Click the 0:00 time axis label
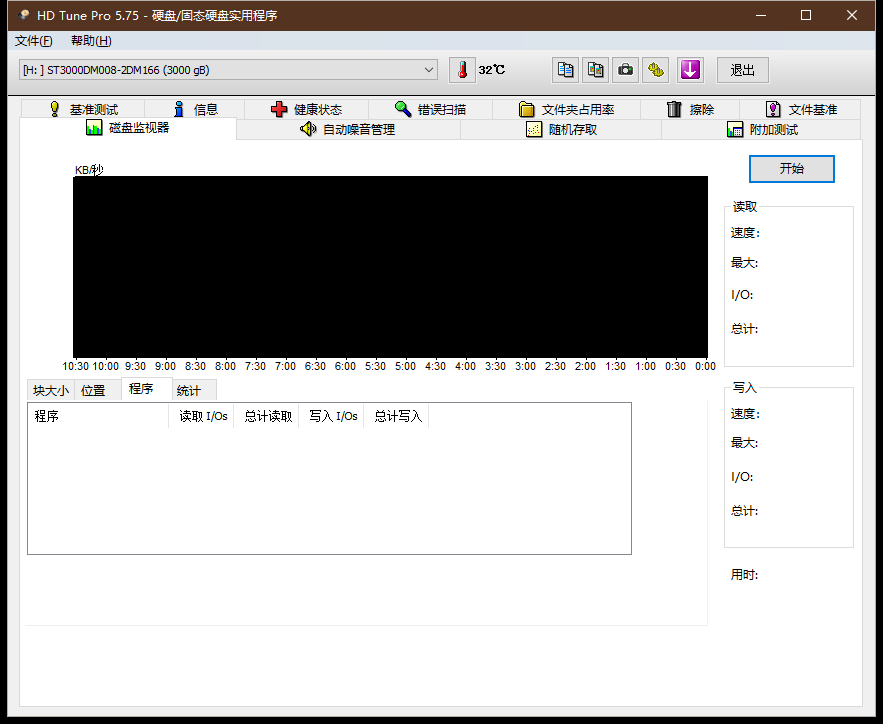This screenshot has height=724, width=883. point(705,367)
